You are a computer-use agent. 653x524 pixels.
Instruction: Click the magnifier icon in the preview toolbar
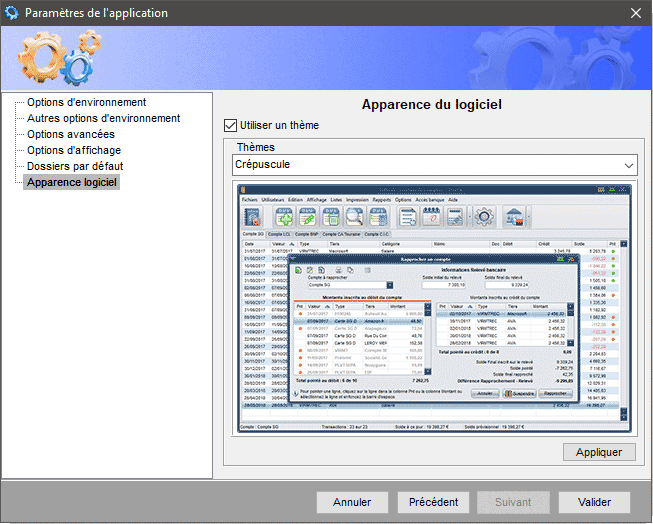click(353, 216)
